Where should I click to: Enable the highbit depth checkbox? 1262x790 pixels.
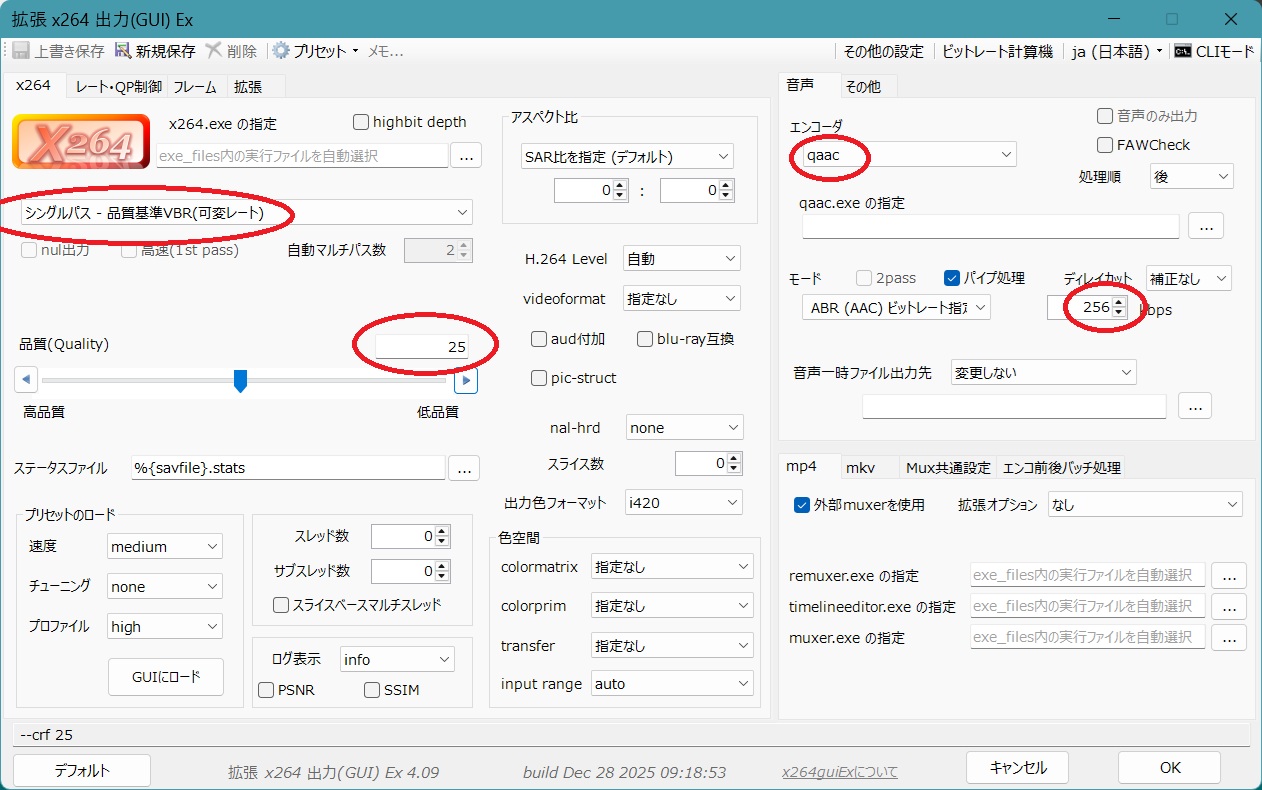pyautogui.click(x=362, y=122)
